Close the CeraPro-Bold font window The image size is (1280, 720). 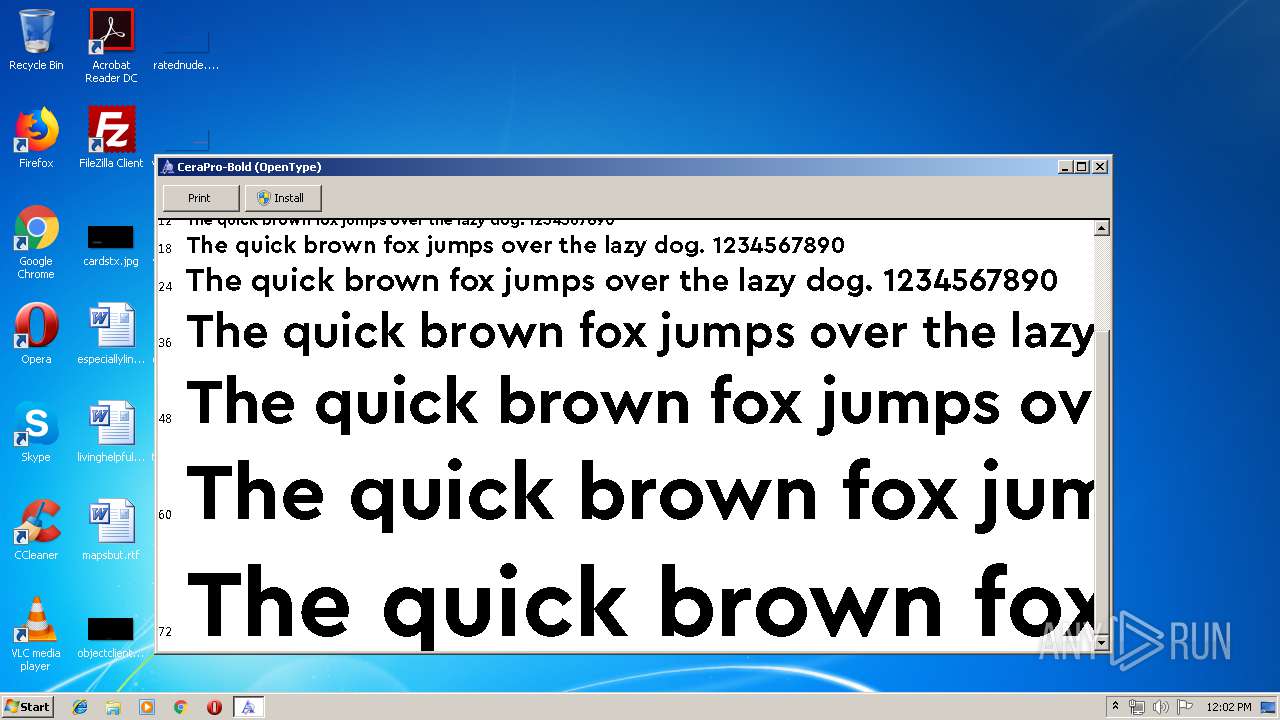(1099, 167)
